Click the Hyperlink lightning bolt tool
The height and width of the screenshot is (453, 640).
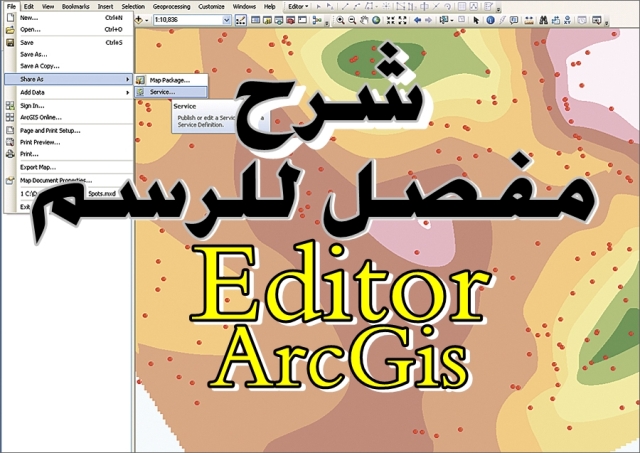[502, 20]
